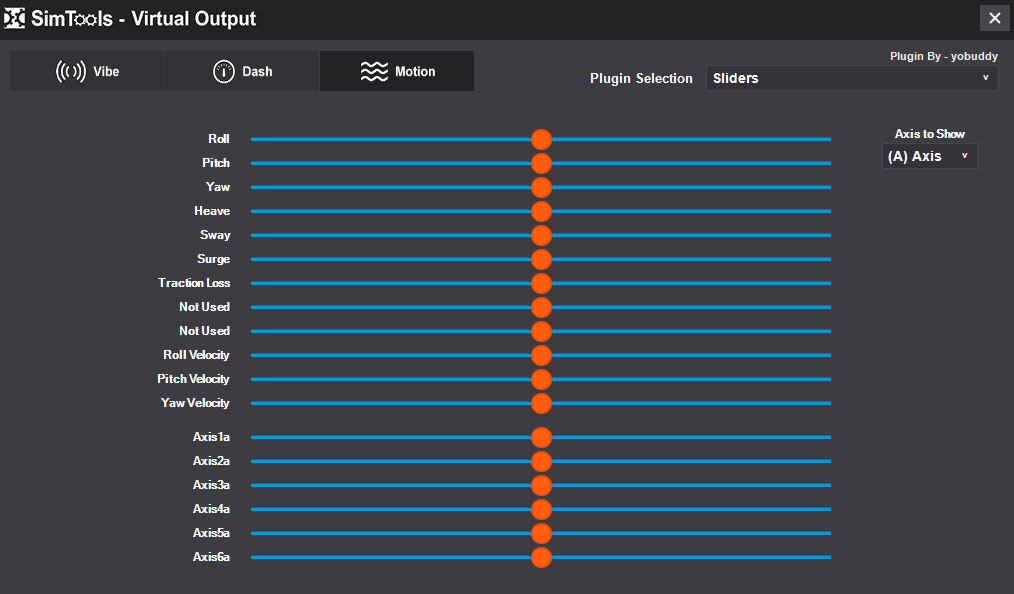Click the Dash gauge icon
The height and width of the screenshot is (594, 1014).
point(224,71)
